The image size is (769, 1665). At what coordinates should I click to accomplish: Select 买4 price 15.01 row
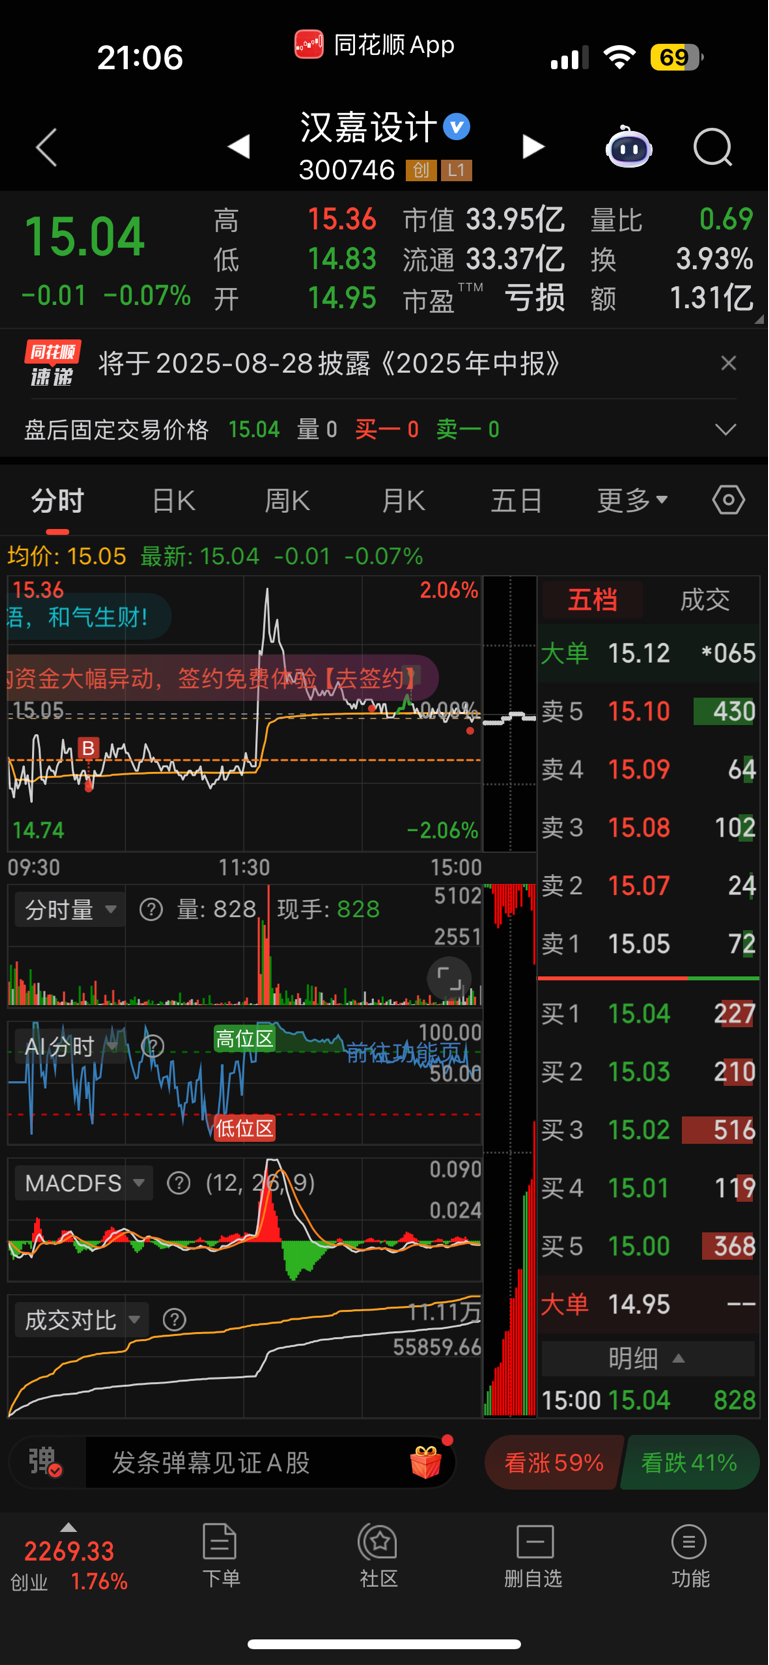[x=648, y=1188]
